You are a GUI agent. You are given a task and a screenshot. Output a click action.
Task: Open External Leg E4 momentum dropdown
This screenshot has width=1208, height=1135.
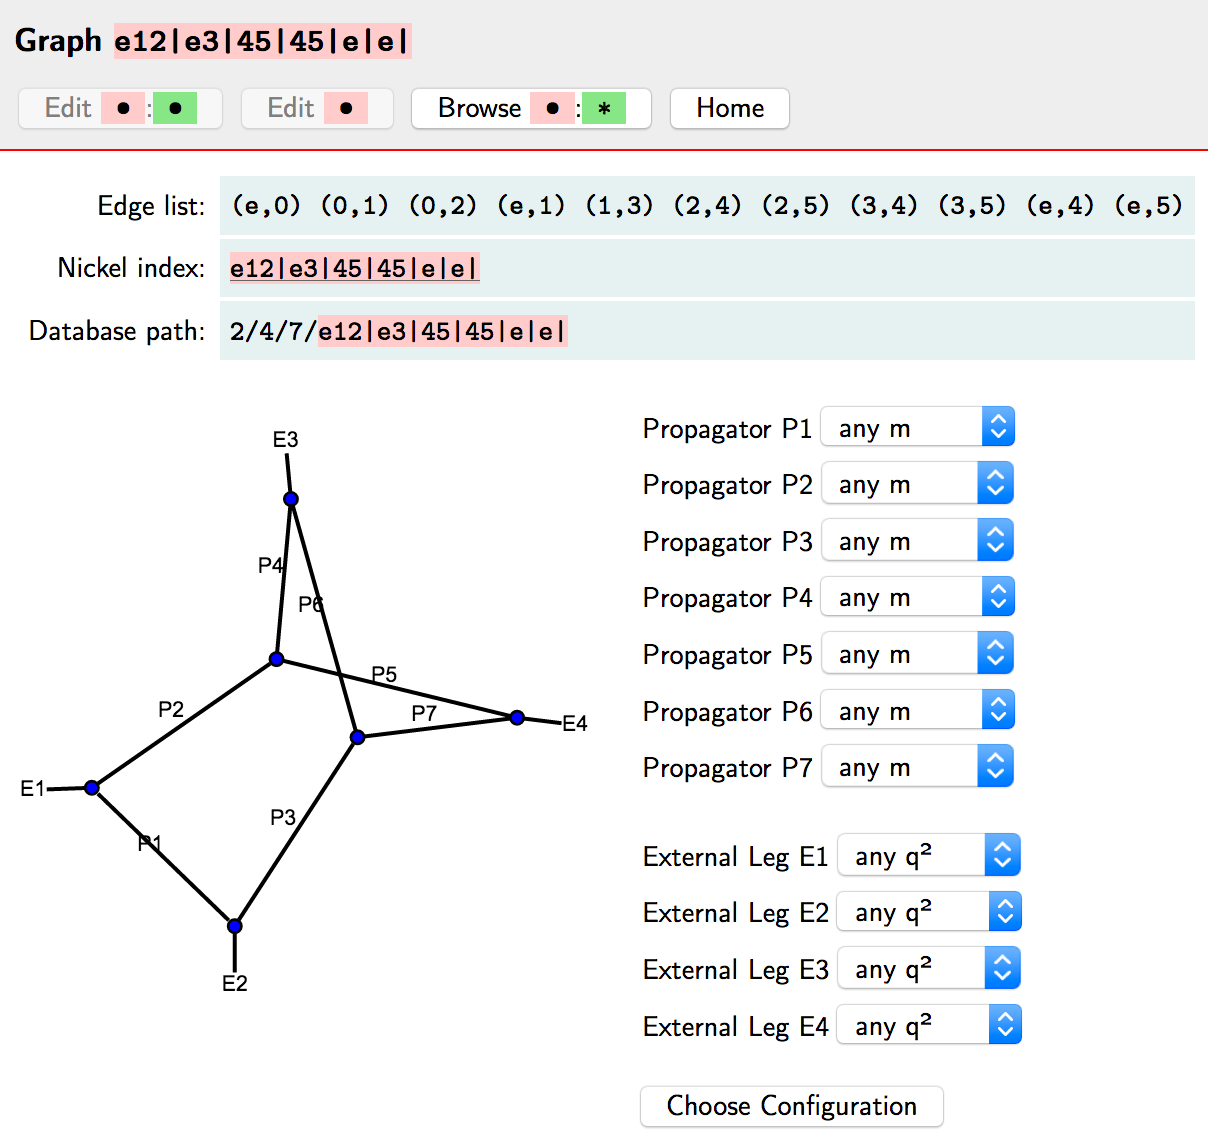[928, 1026]
